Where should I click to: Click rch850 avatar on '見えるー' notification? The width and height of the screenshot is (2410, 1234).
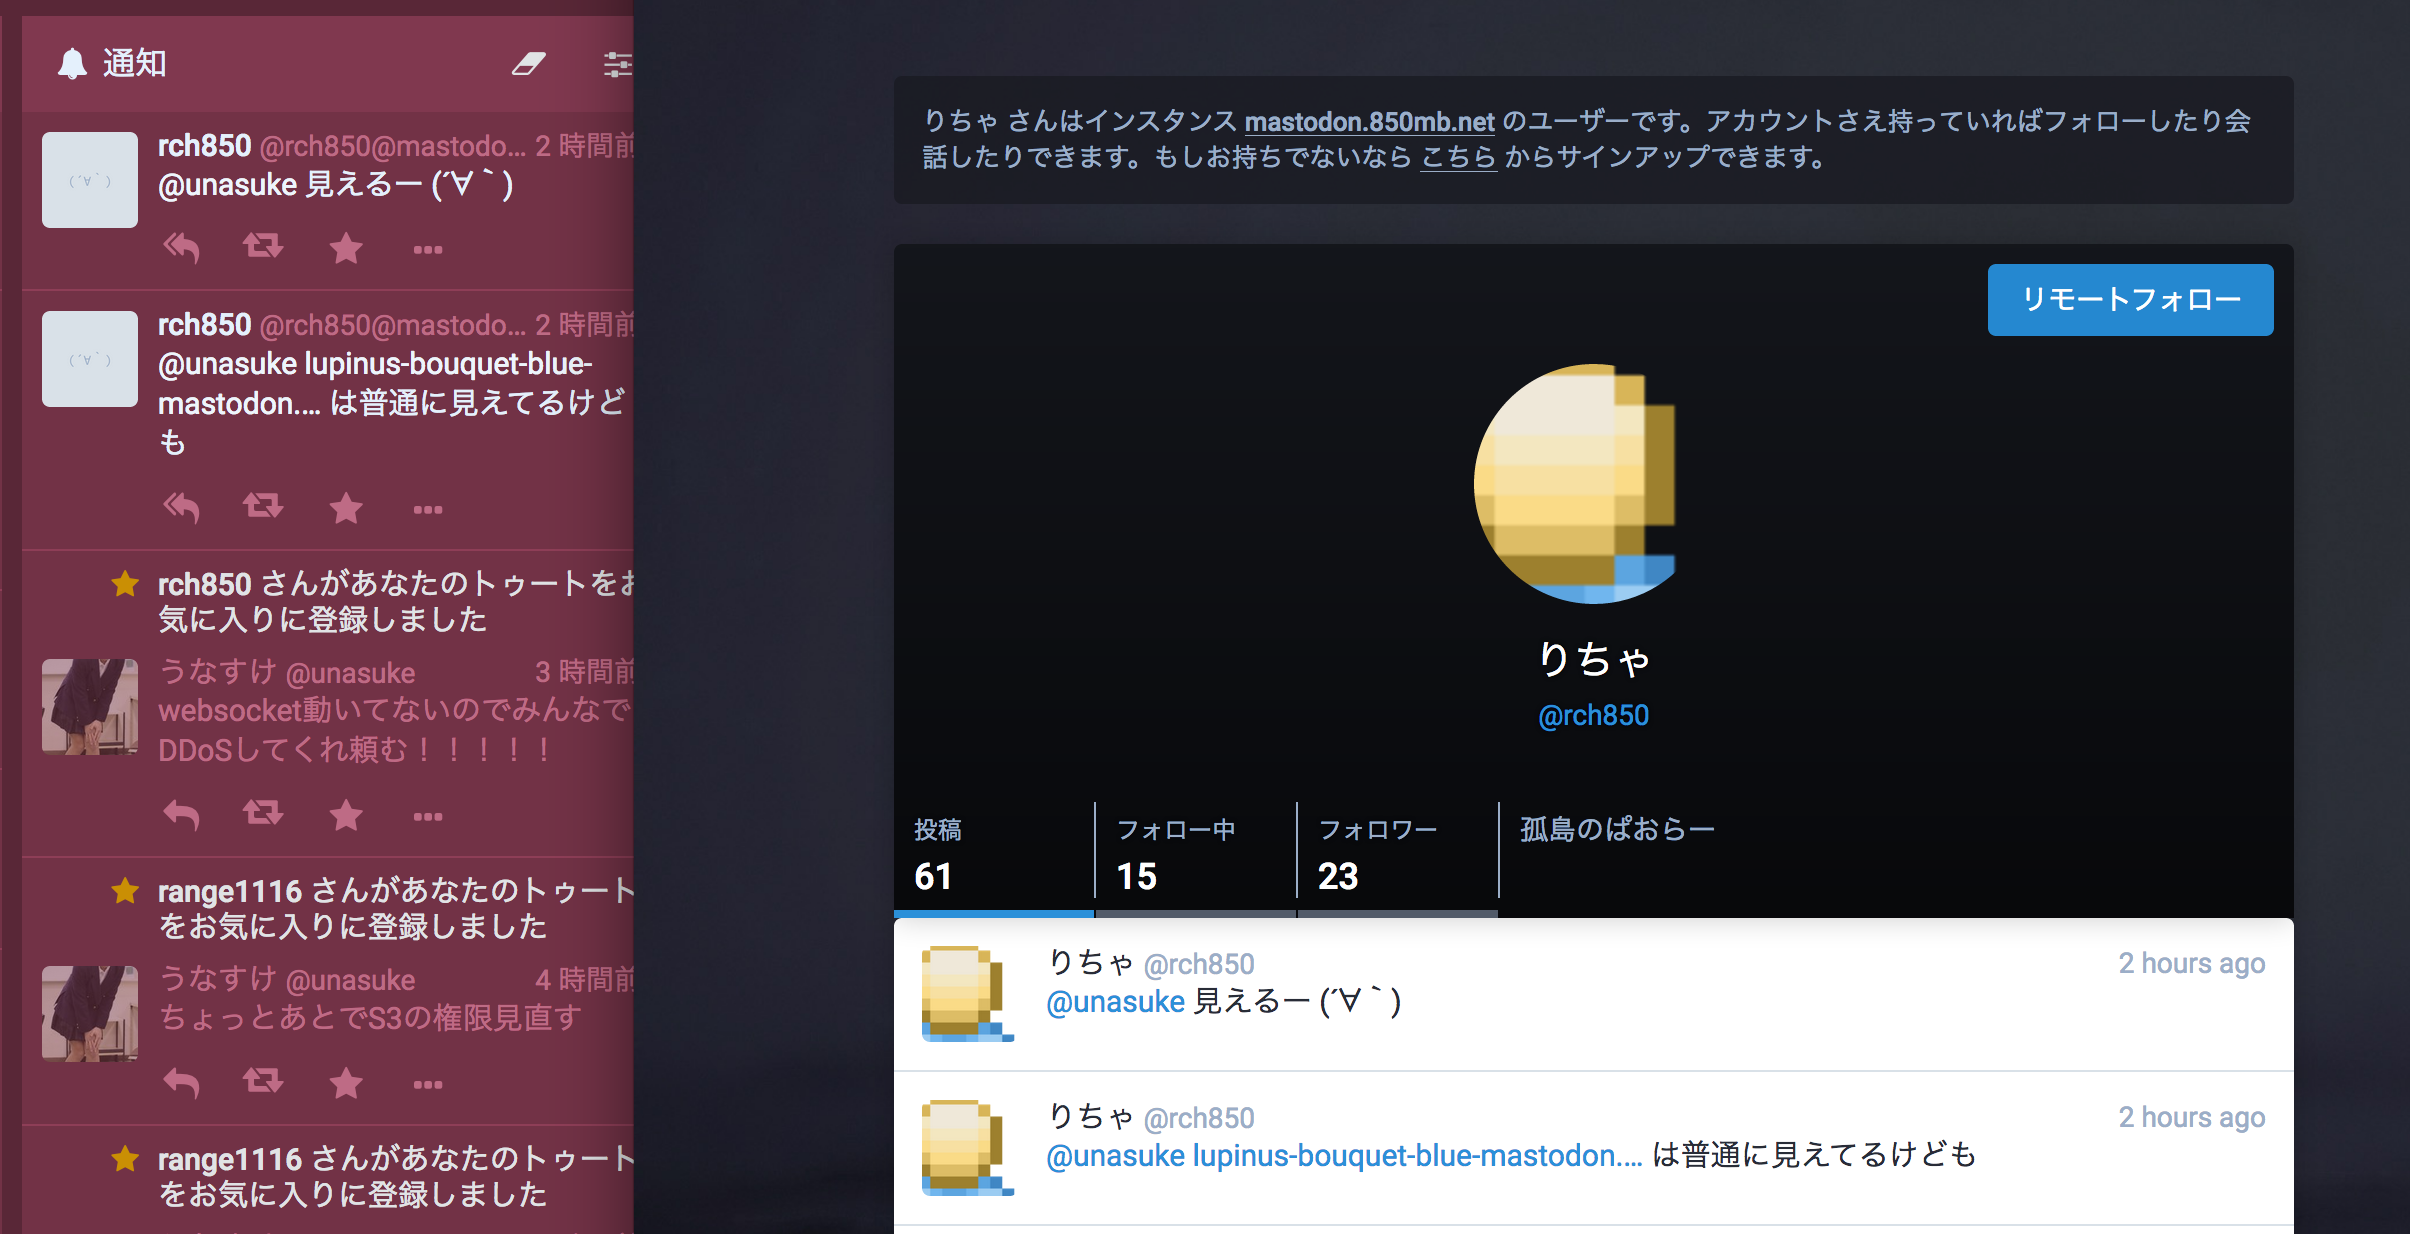coord(90,180)
